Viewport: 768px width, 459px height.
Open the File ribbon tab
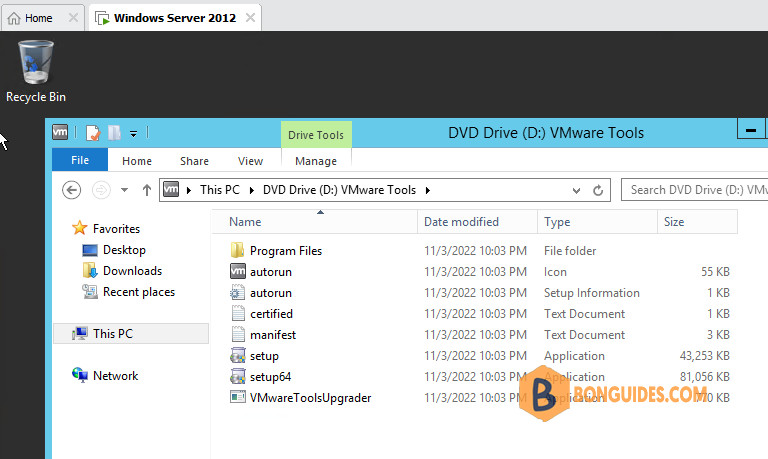tap(80, 160)
